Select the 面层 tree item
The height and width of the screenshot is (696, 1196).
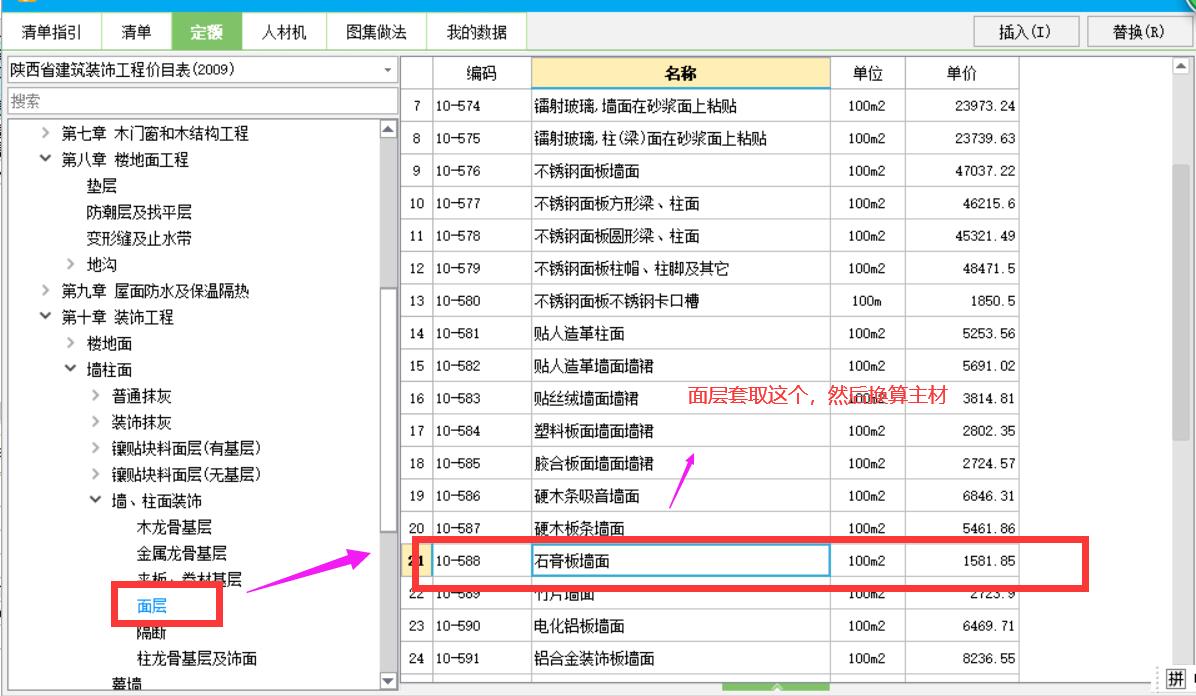[152, 606]
